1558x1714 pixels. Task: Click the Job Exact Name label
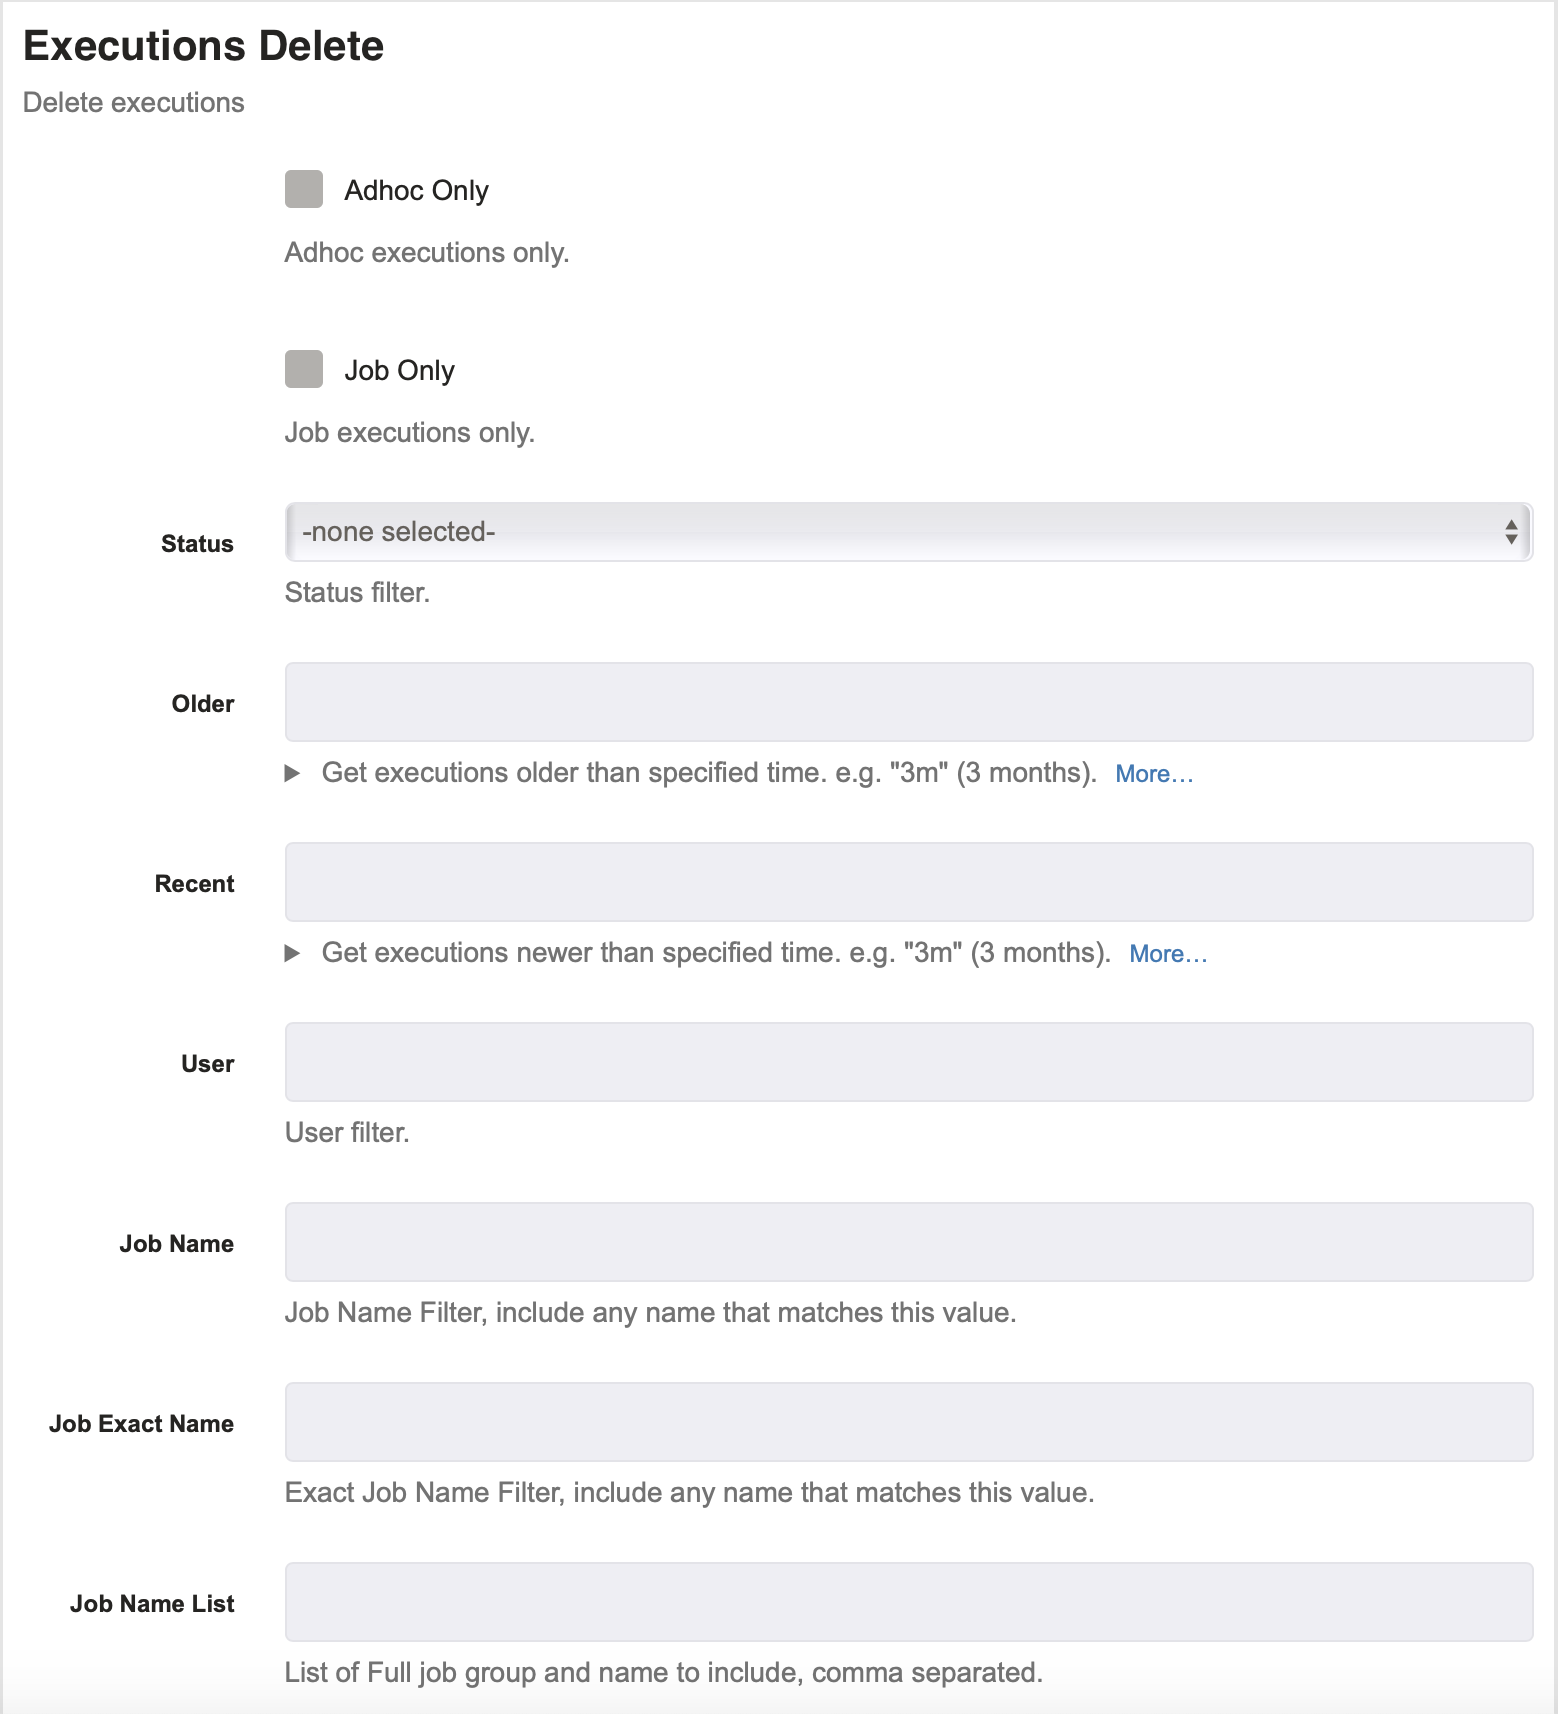pyautogui.click(x=141, y=1424)
